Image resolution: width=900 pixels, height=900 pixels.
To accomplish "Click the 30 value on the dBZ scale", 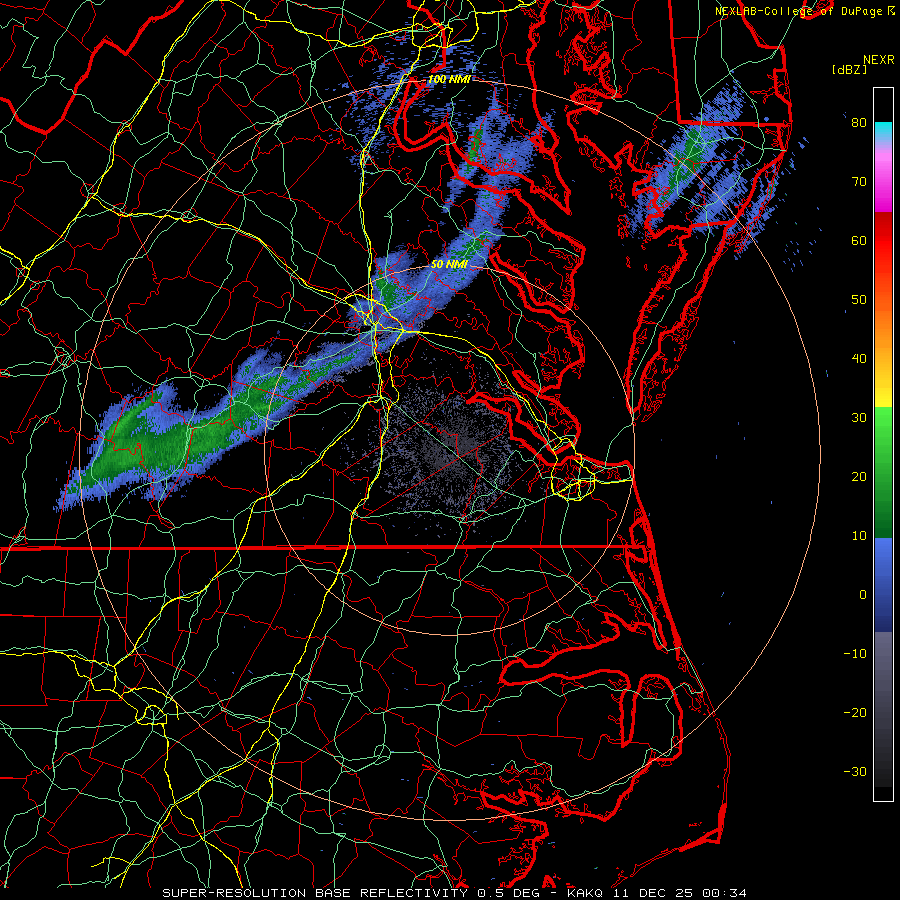I will point(859,418).
